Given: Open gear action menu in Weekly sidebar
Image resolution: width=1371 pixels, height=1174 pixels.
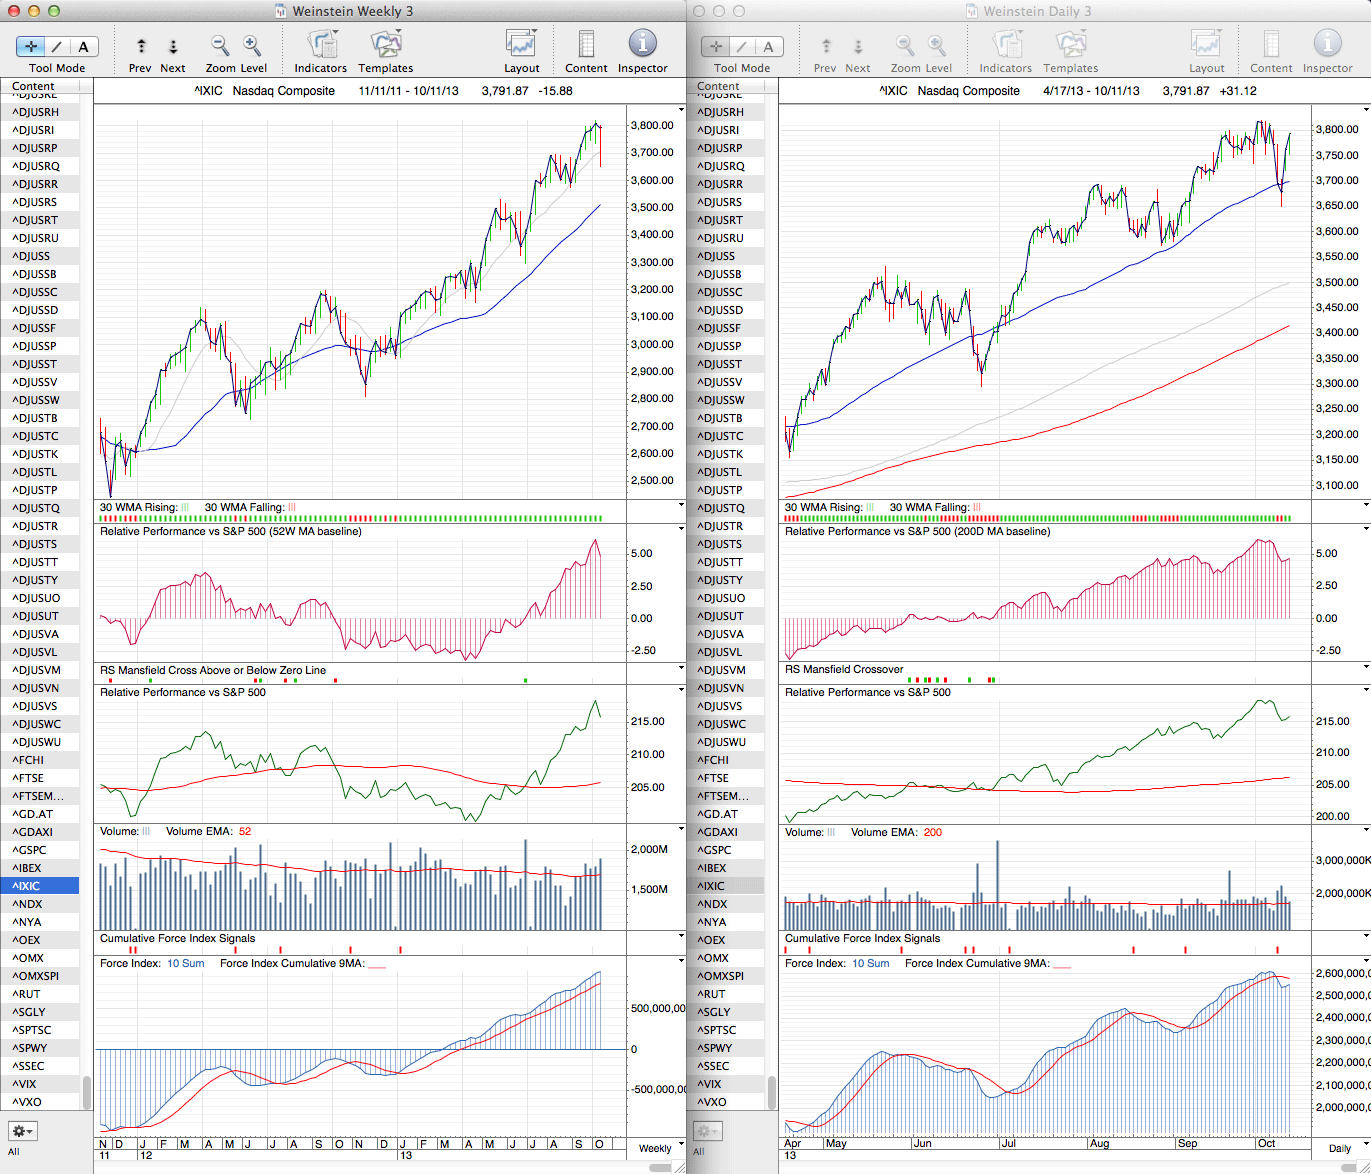Looking at the screenshot, I should (22, 1131).
